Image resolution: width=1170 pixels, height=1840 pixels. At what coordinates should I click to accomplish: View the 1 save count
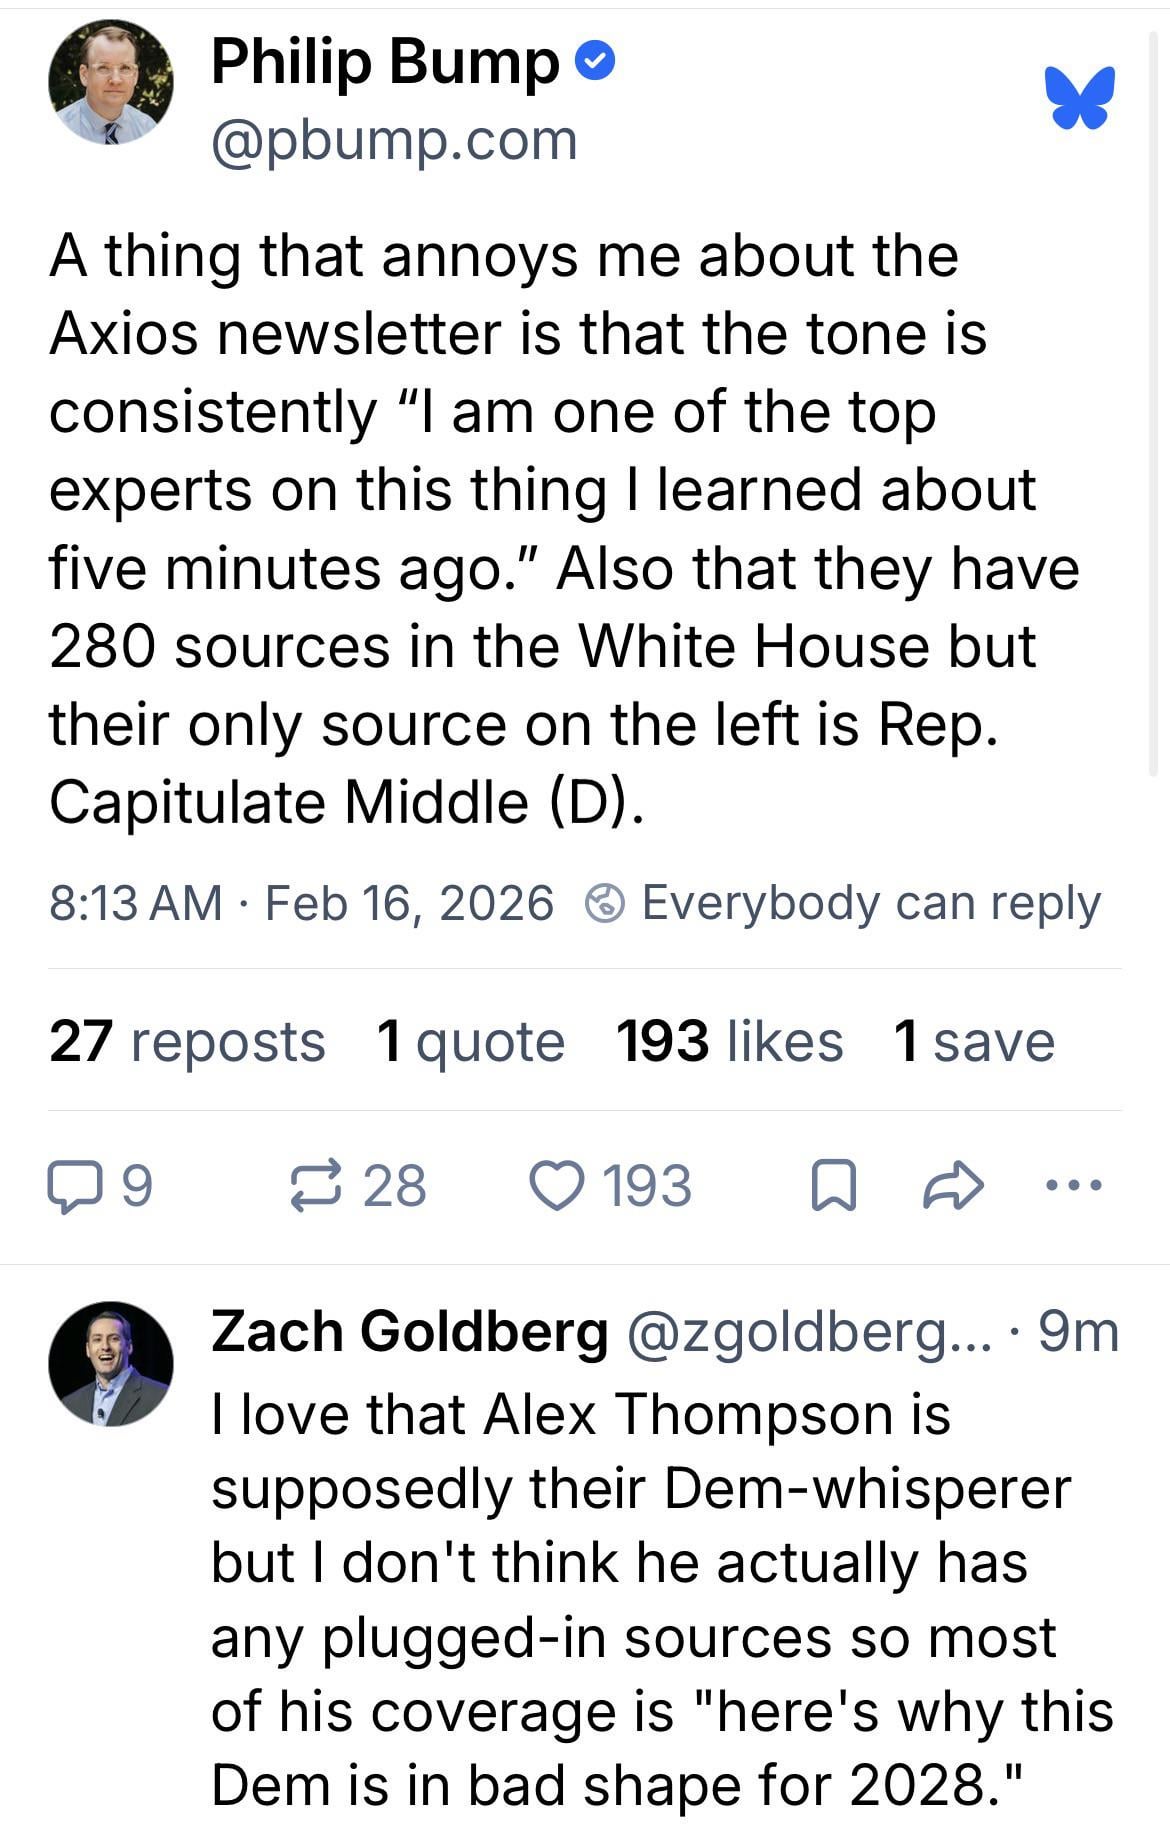974,1041
